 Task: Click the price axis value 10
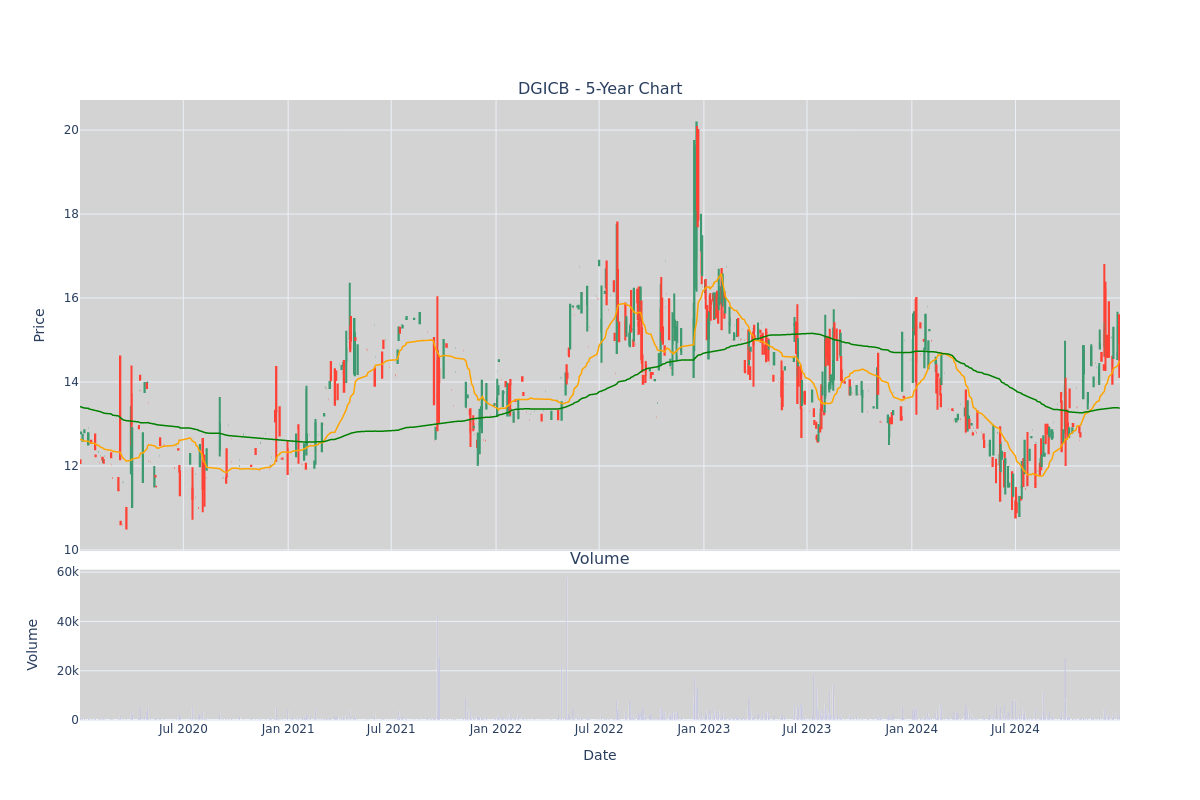pyautogui.click(x=71, y=550)
